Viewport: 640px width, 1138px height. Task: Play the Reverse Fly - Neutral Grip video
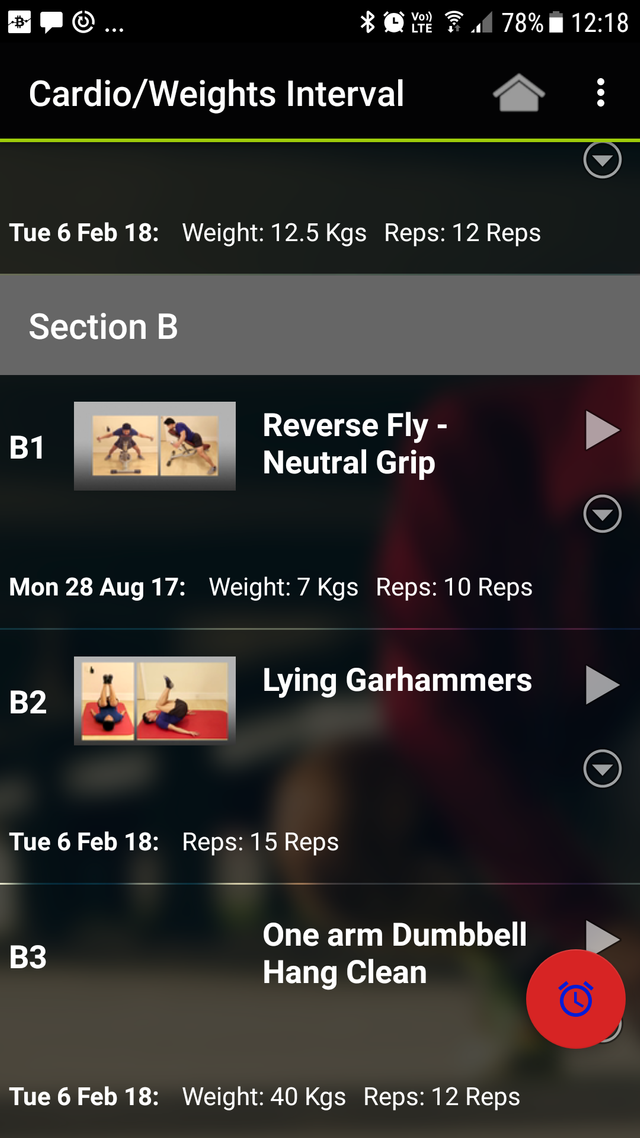602,430
